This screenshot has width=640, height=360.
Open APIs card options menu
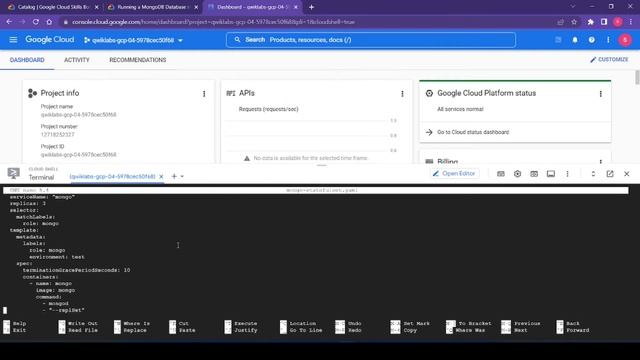click(x=402, y=94)
